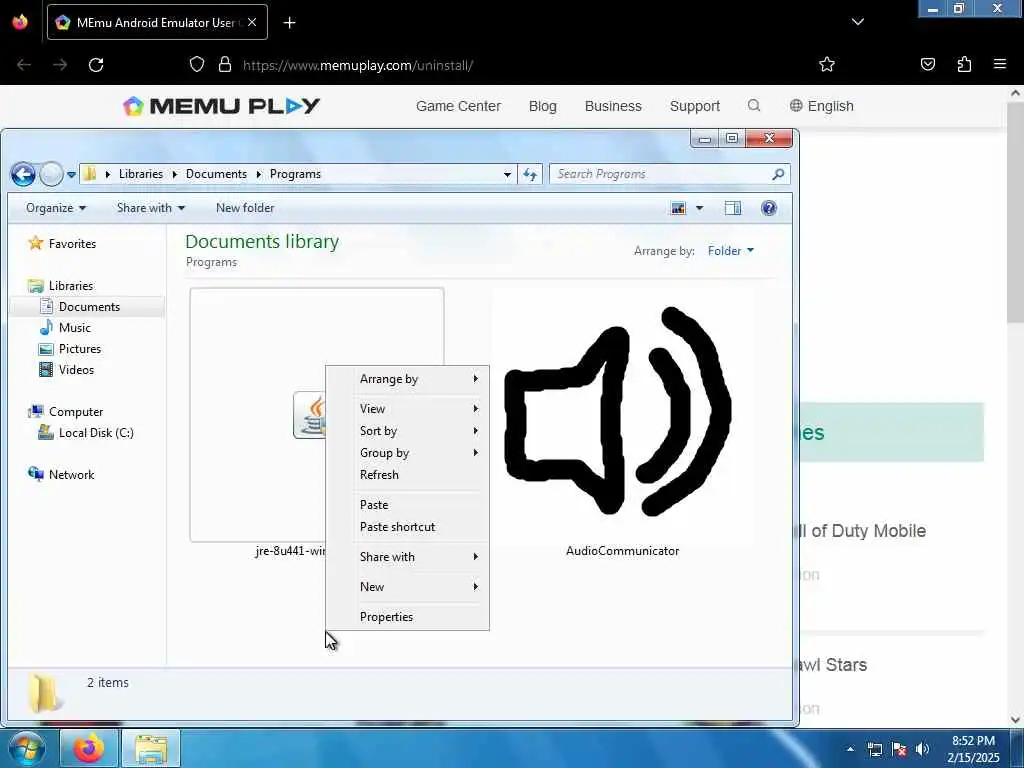
Task: Open the Support link
Action: (694, 106)
